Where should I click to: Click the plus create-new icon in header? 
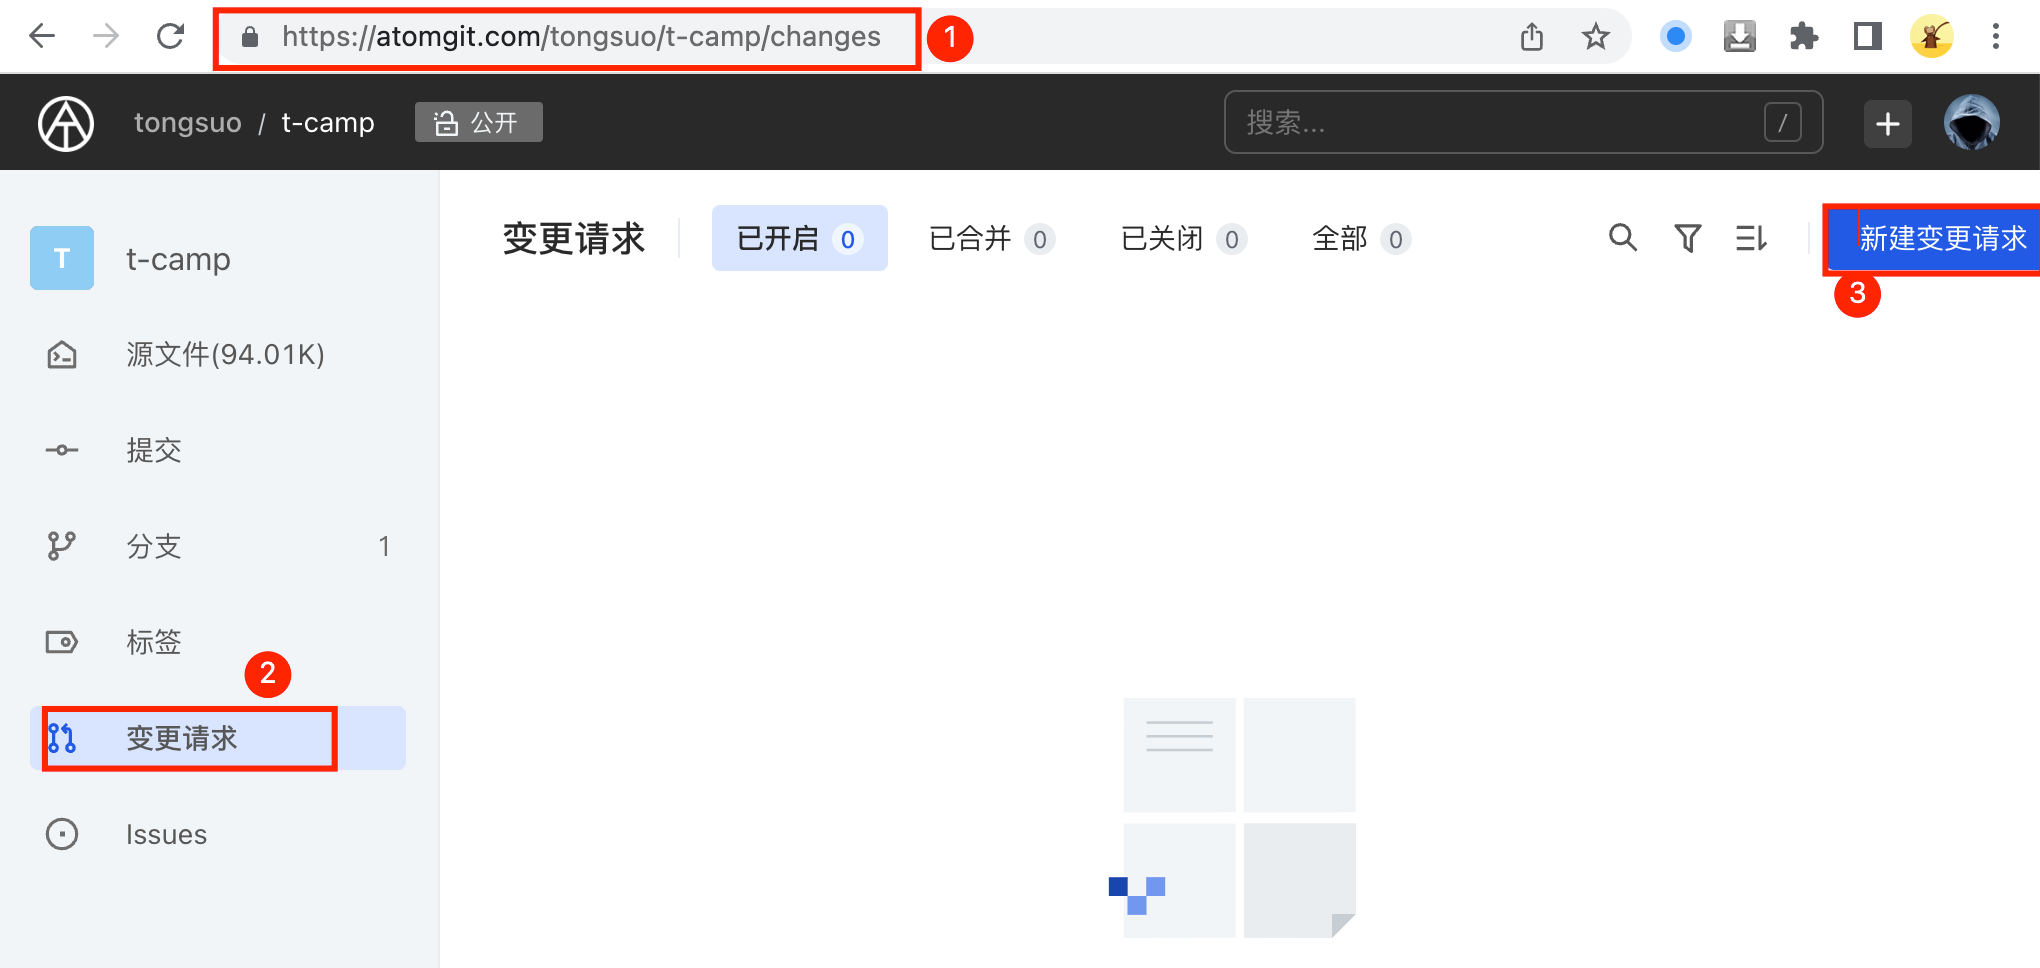pos(1887,123)
